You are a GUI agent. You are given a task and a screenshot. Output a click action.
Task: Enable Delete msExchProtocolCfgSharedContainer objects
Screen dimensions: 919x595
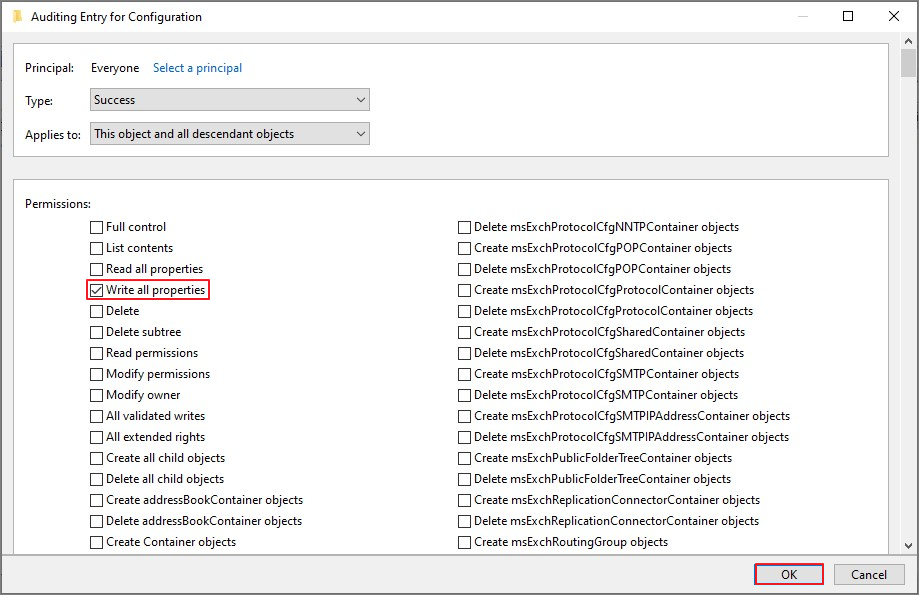[465, 353]
